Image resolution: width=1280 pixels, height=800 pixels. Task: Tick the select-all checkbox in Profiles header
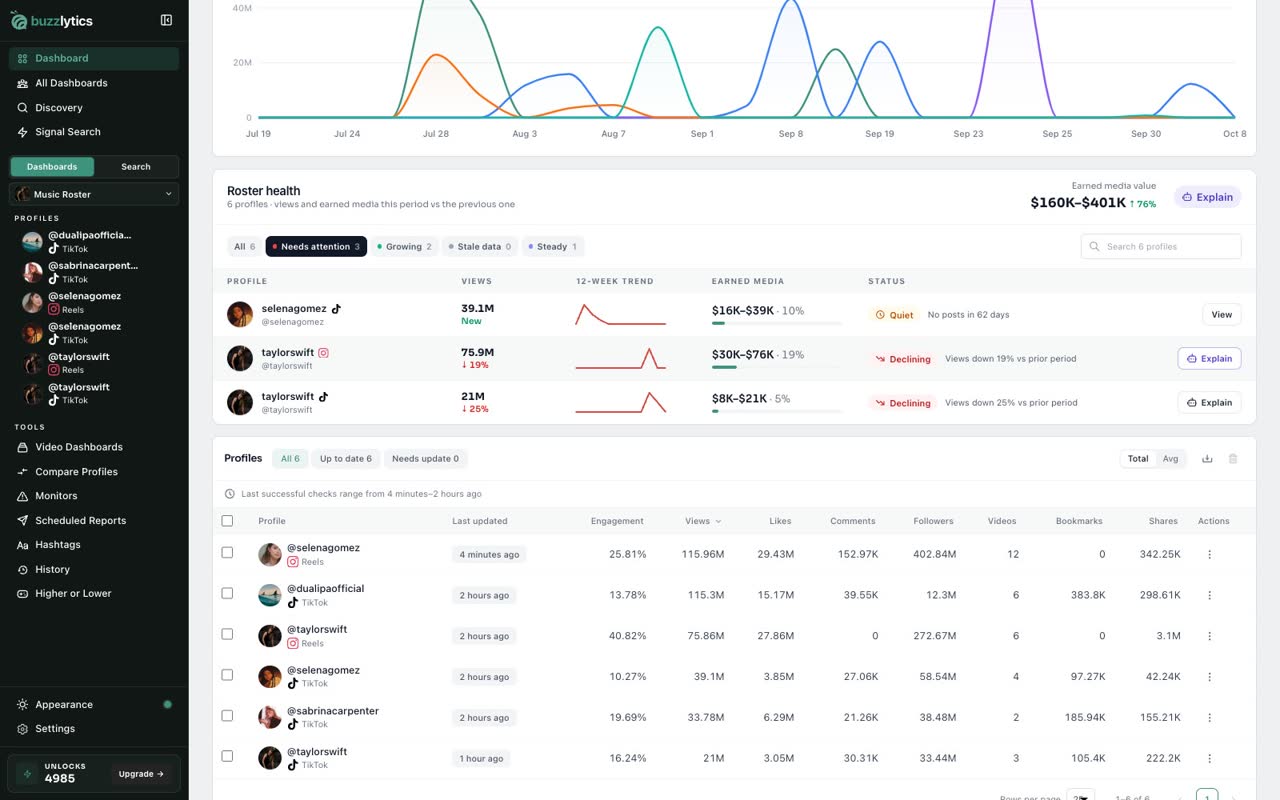[227, 521]
